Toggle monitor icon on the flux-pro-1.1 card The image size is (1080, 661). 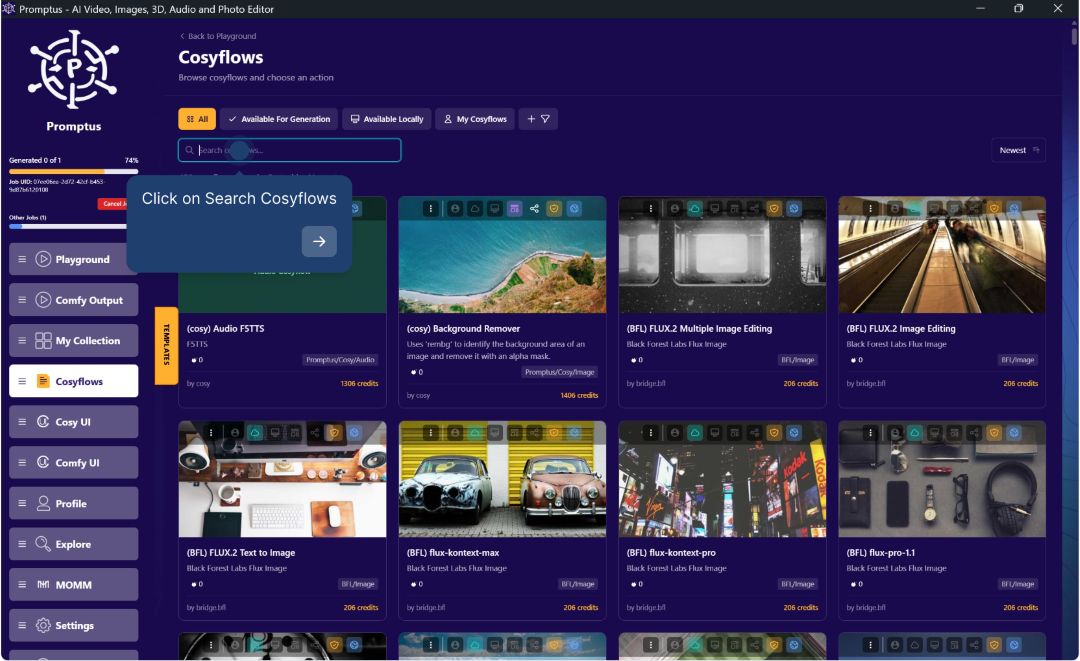click(x=935, y=432)
